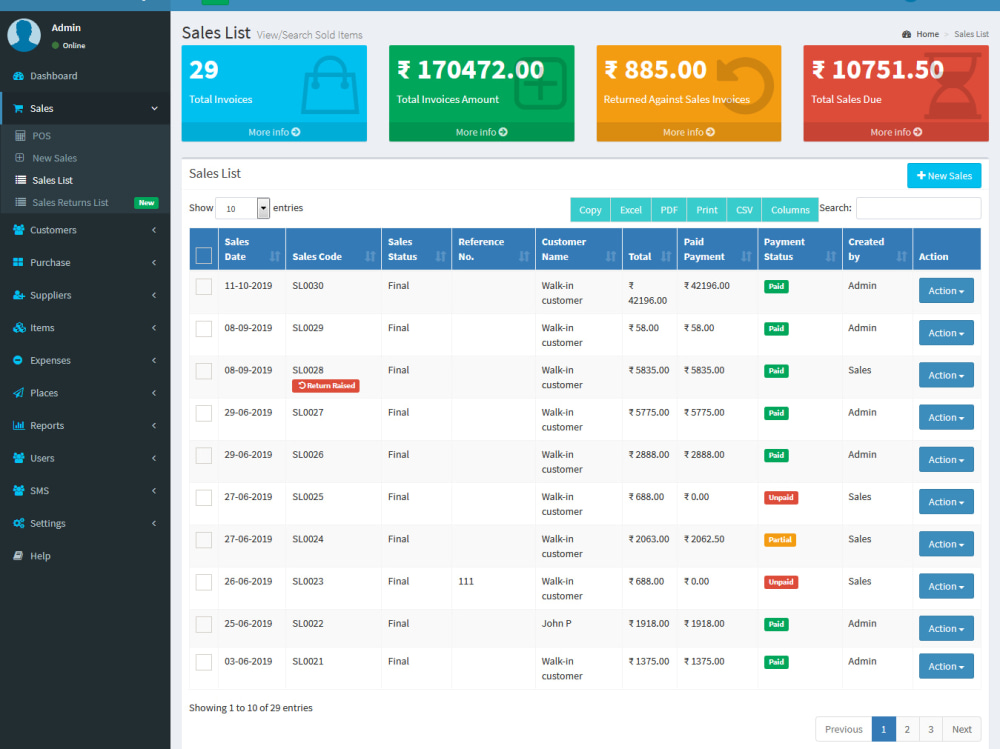Viewport: 1000px width, 749px height.
Task: Click the blue New Sales button
Action: point(944,175)
